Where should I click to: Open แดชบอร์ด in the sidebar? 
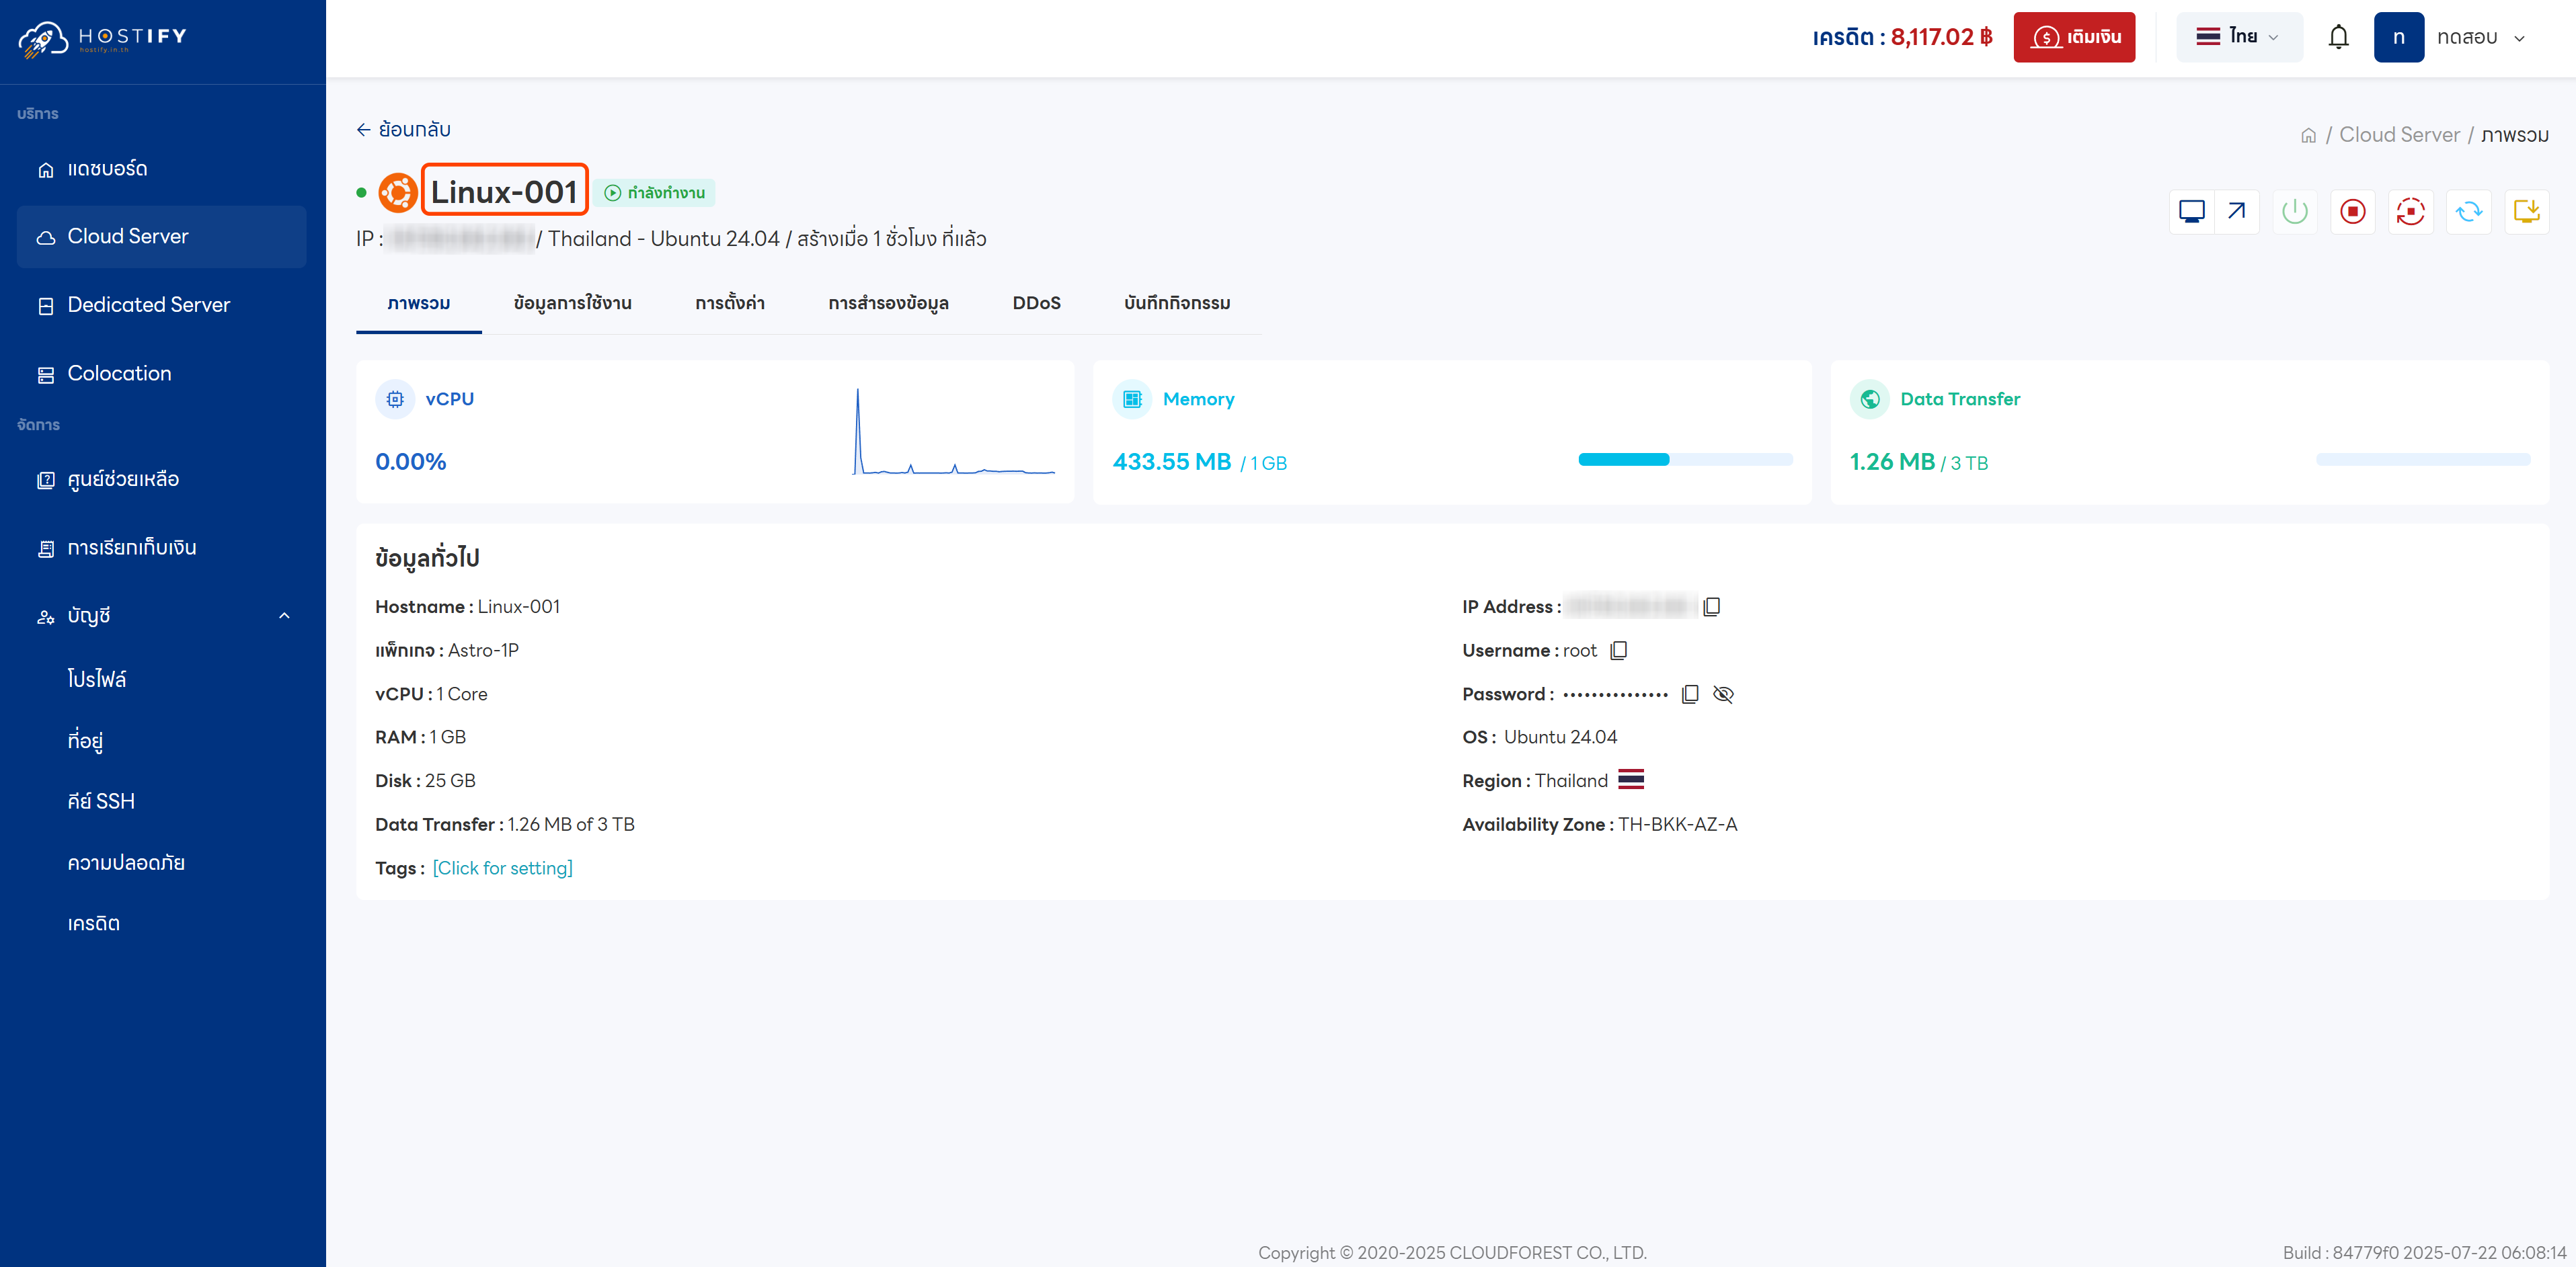click(162, 169)
